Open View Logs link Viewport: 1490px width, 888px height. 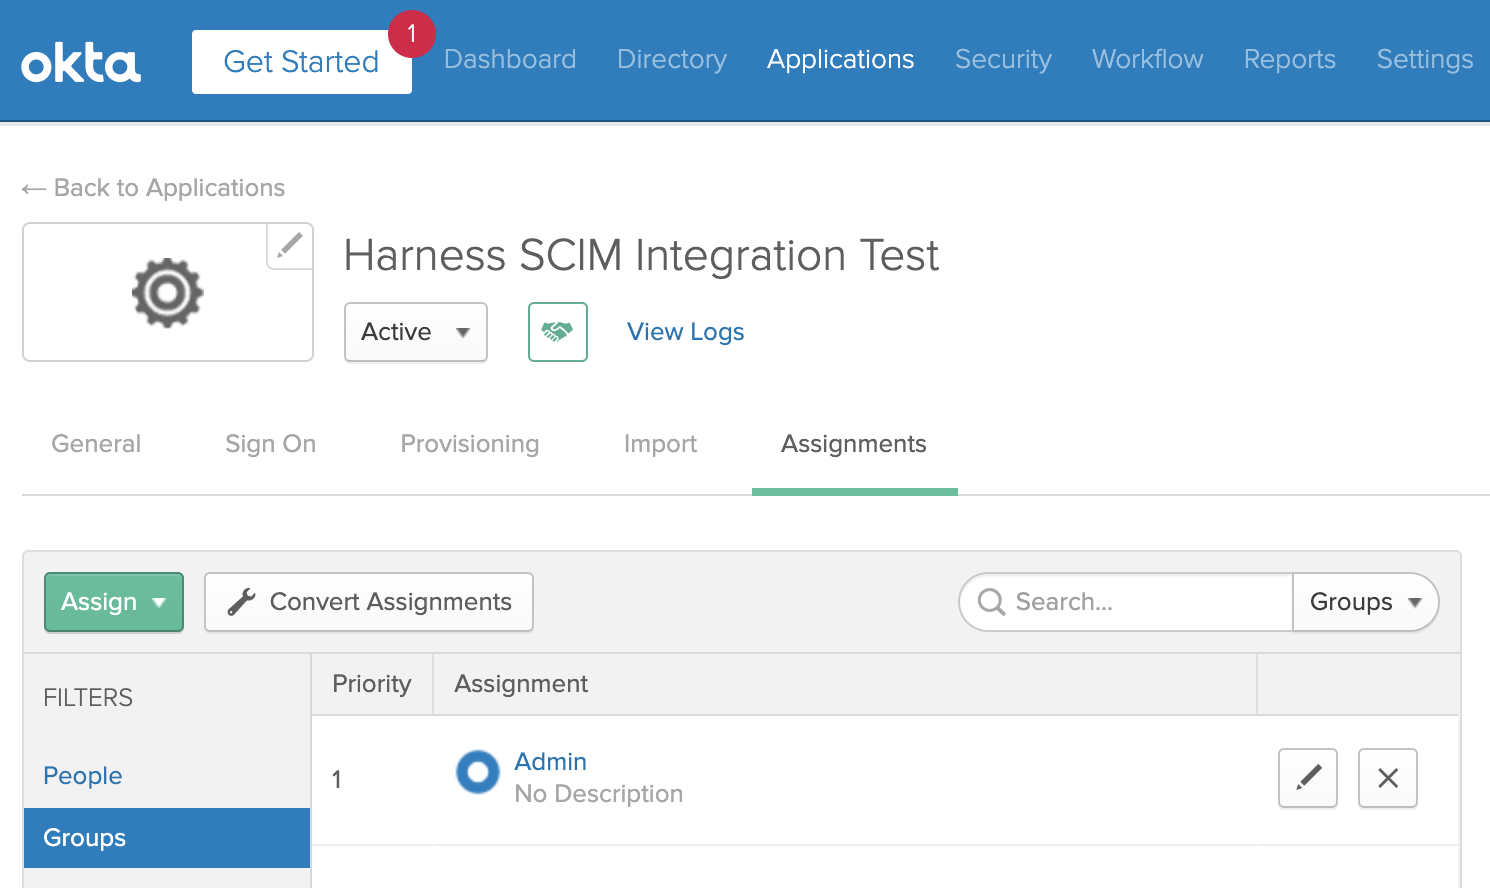pos(686,332)
